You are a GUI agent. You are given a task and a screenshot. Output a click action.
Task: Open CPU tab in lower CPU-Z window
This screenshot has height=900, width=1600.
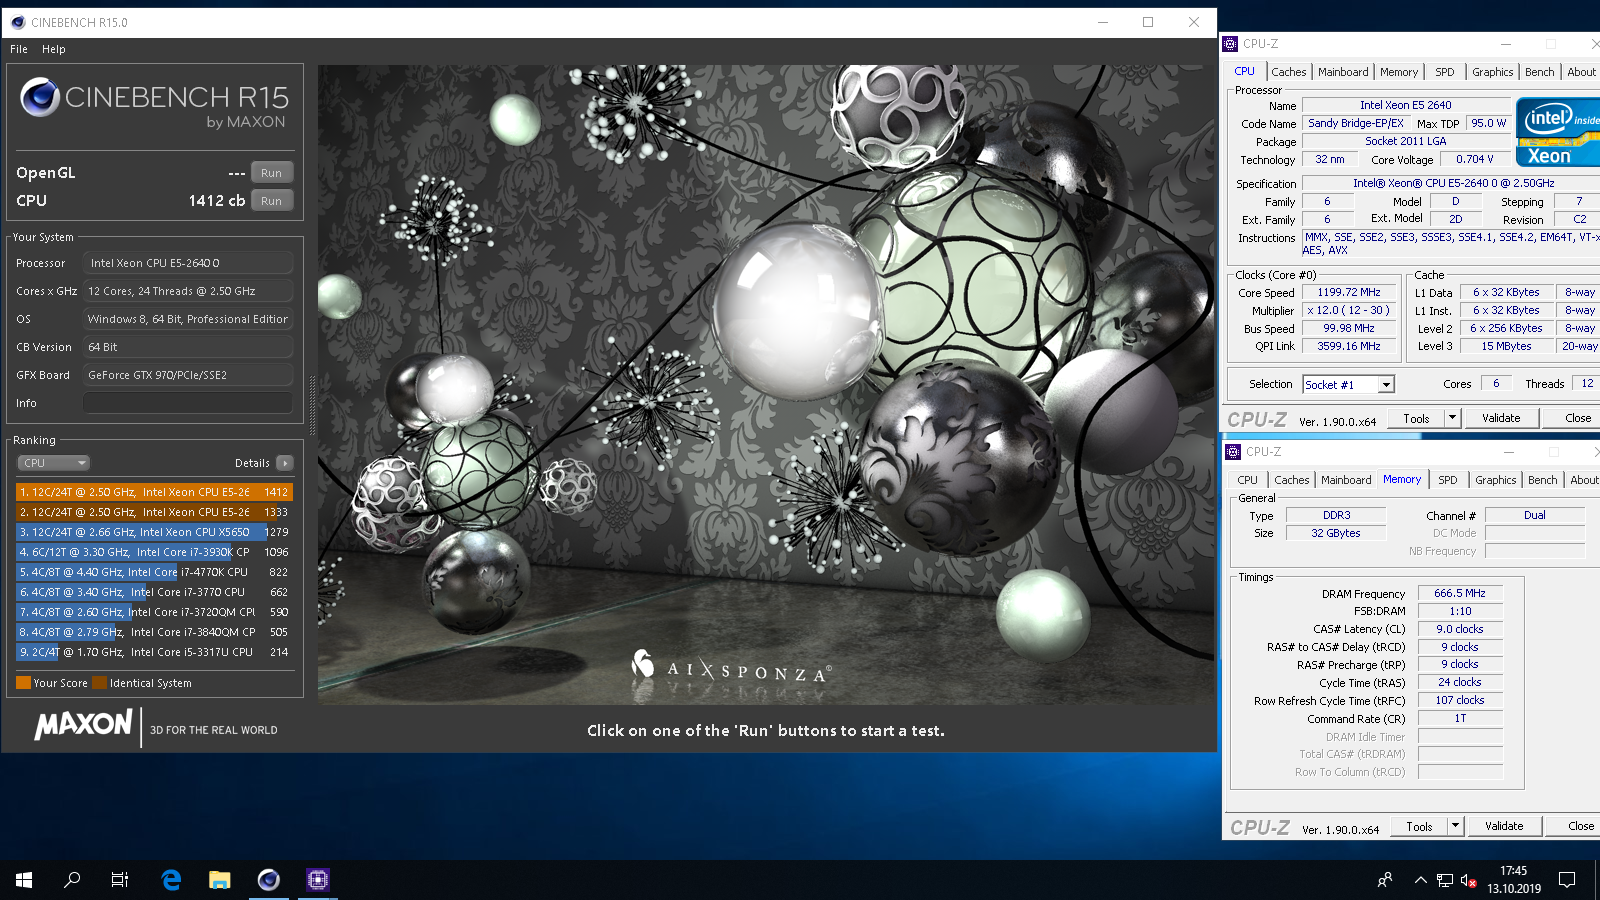tap(1248, 480)
